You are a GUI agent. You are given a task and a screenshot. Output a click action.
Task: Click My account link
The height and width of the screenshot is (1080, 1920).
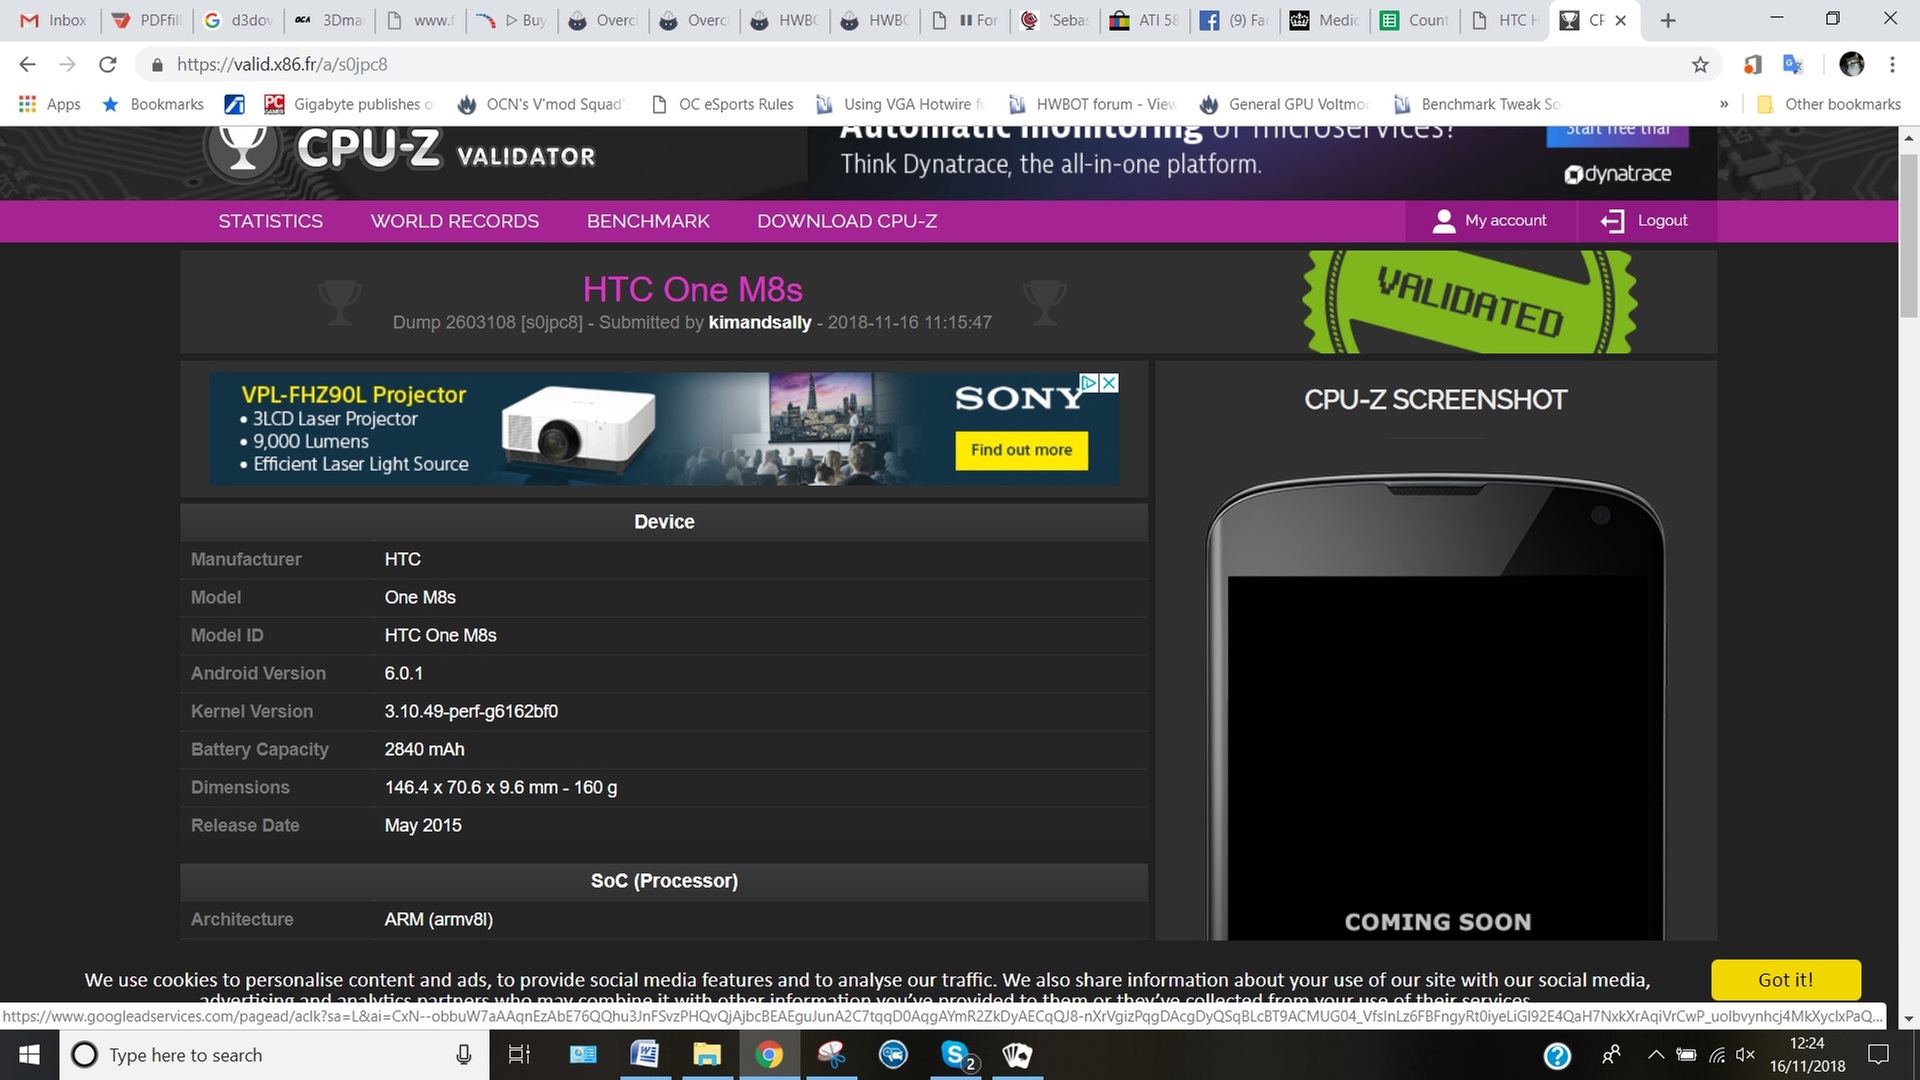point(1490,221)
